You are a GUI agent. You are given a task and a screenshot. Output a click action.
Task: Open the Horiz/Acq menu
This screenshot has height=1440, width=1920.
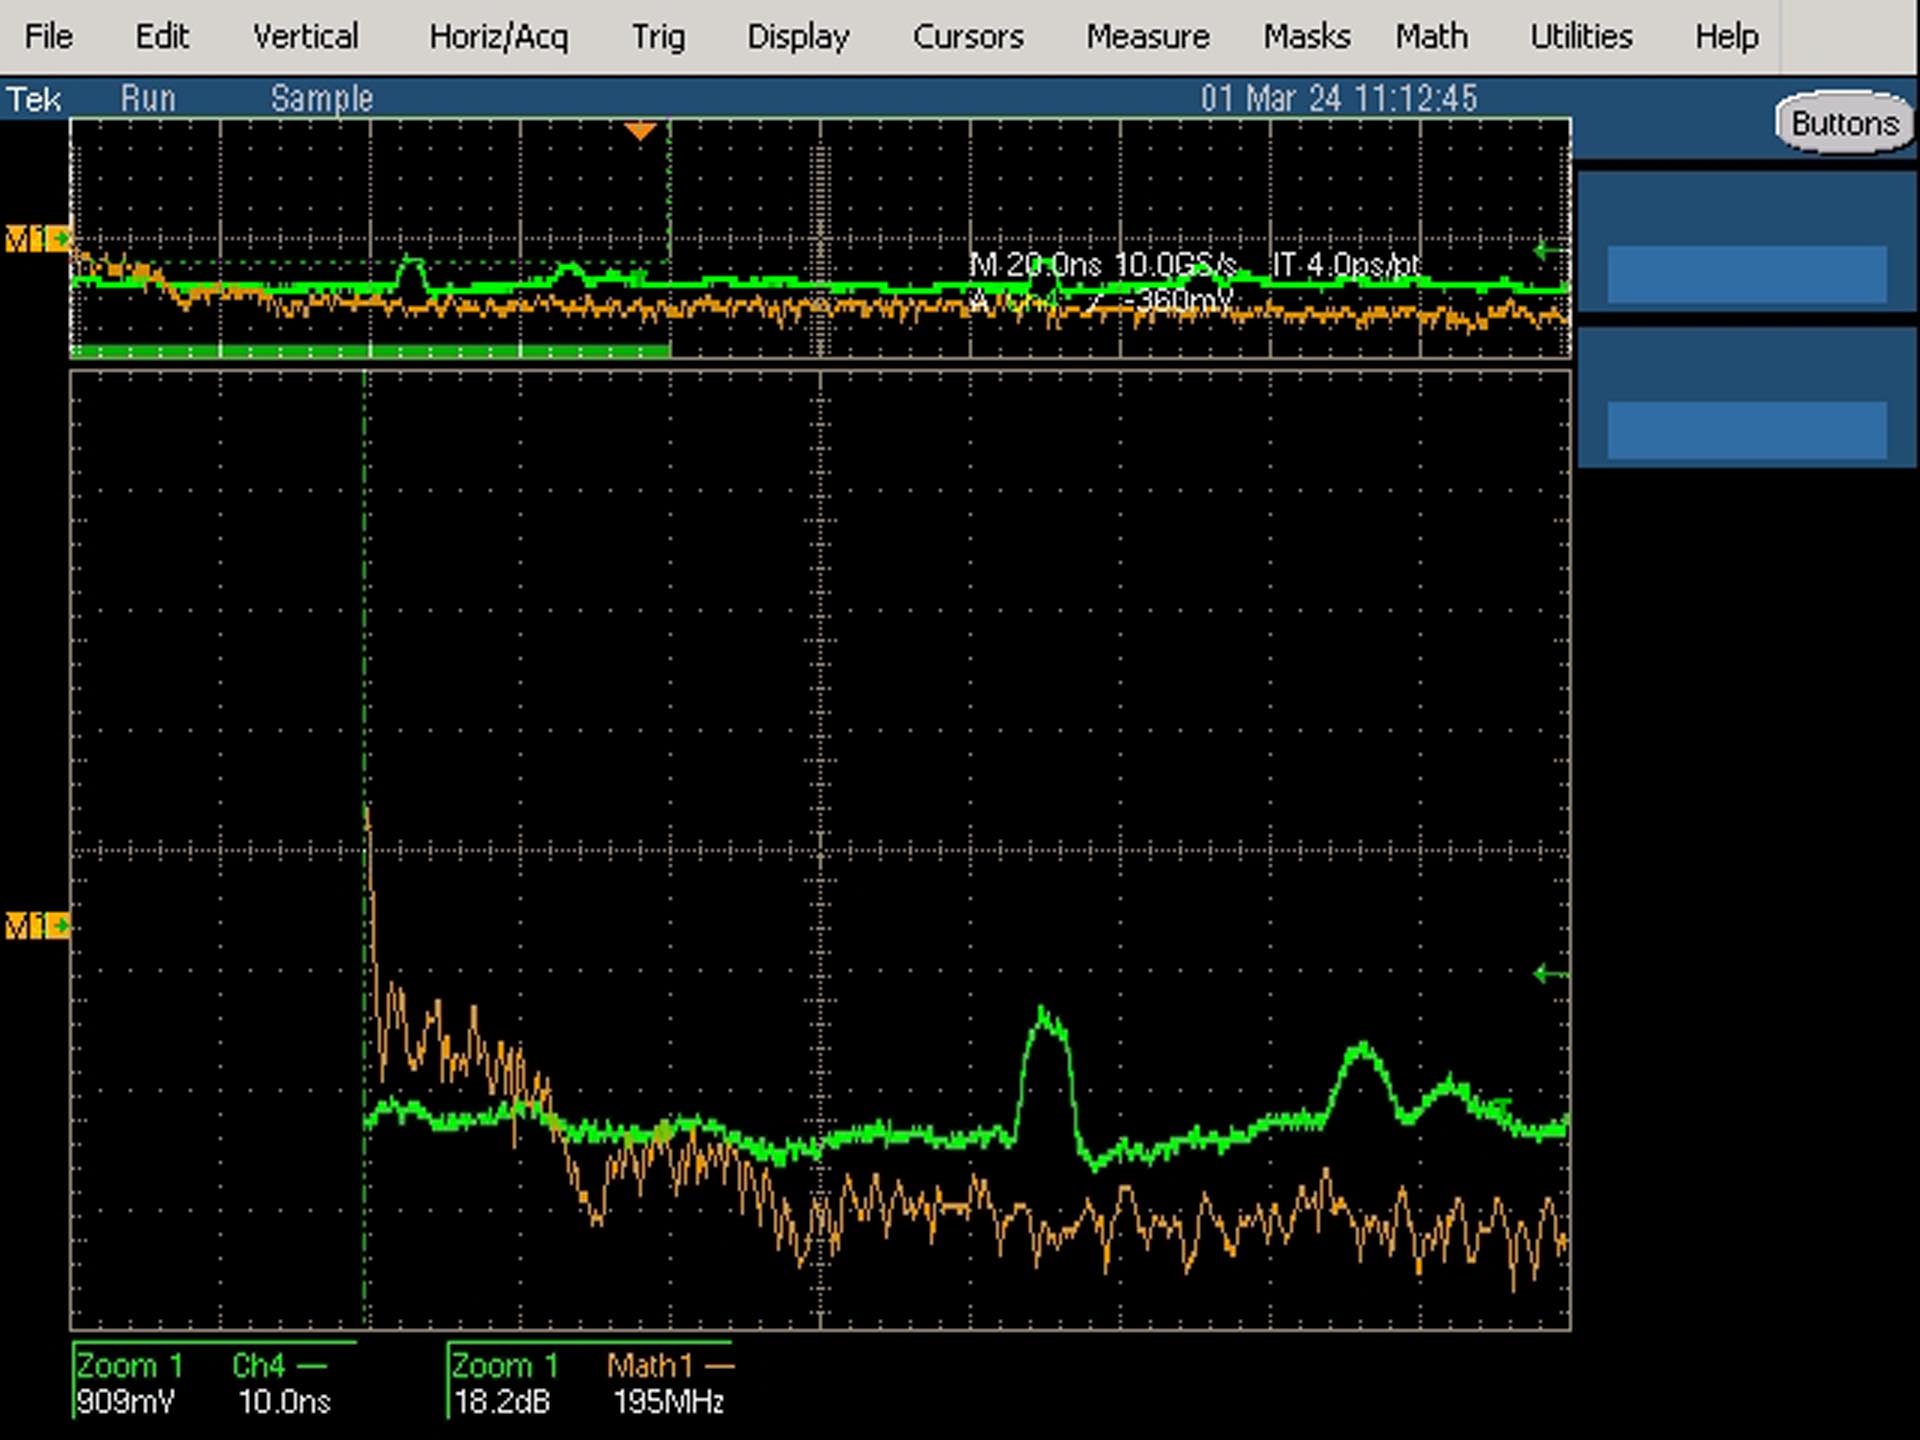(498, 37)
